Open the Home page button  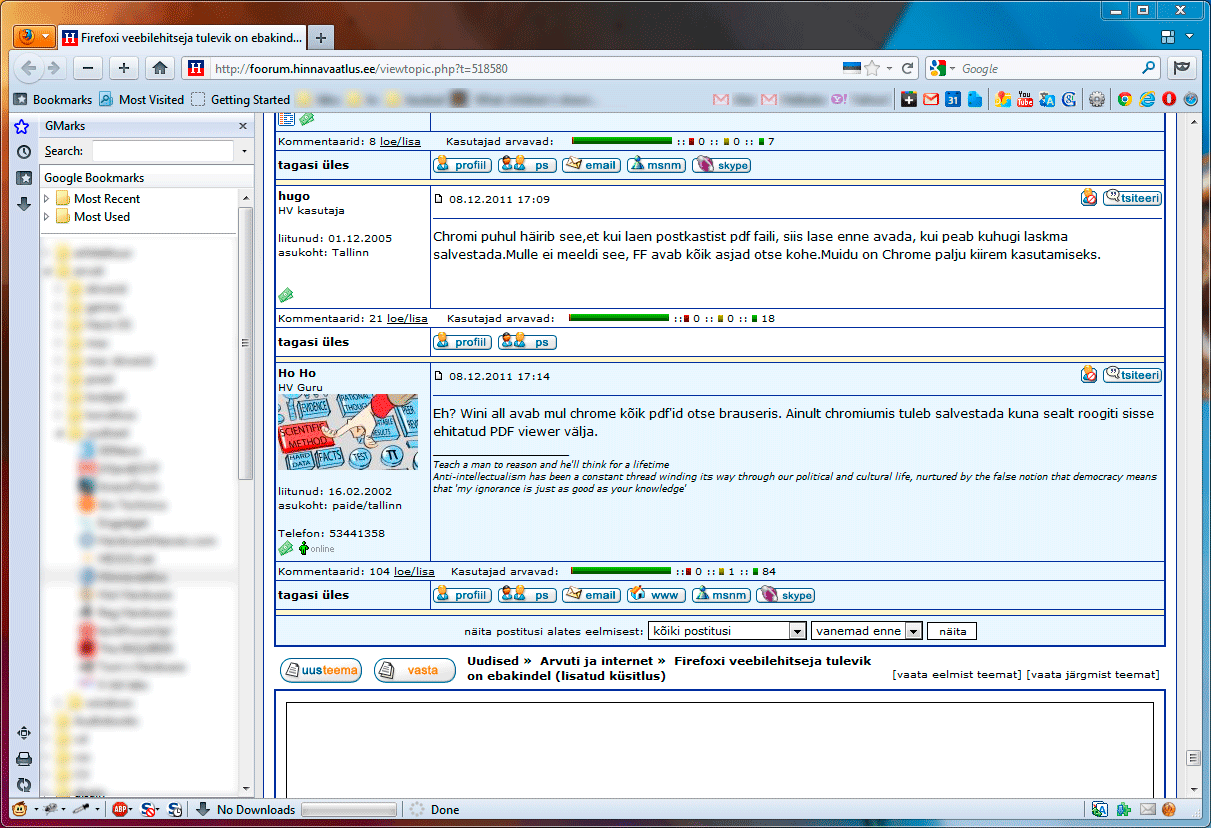(158, 68)
